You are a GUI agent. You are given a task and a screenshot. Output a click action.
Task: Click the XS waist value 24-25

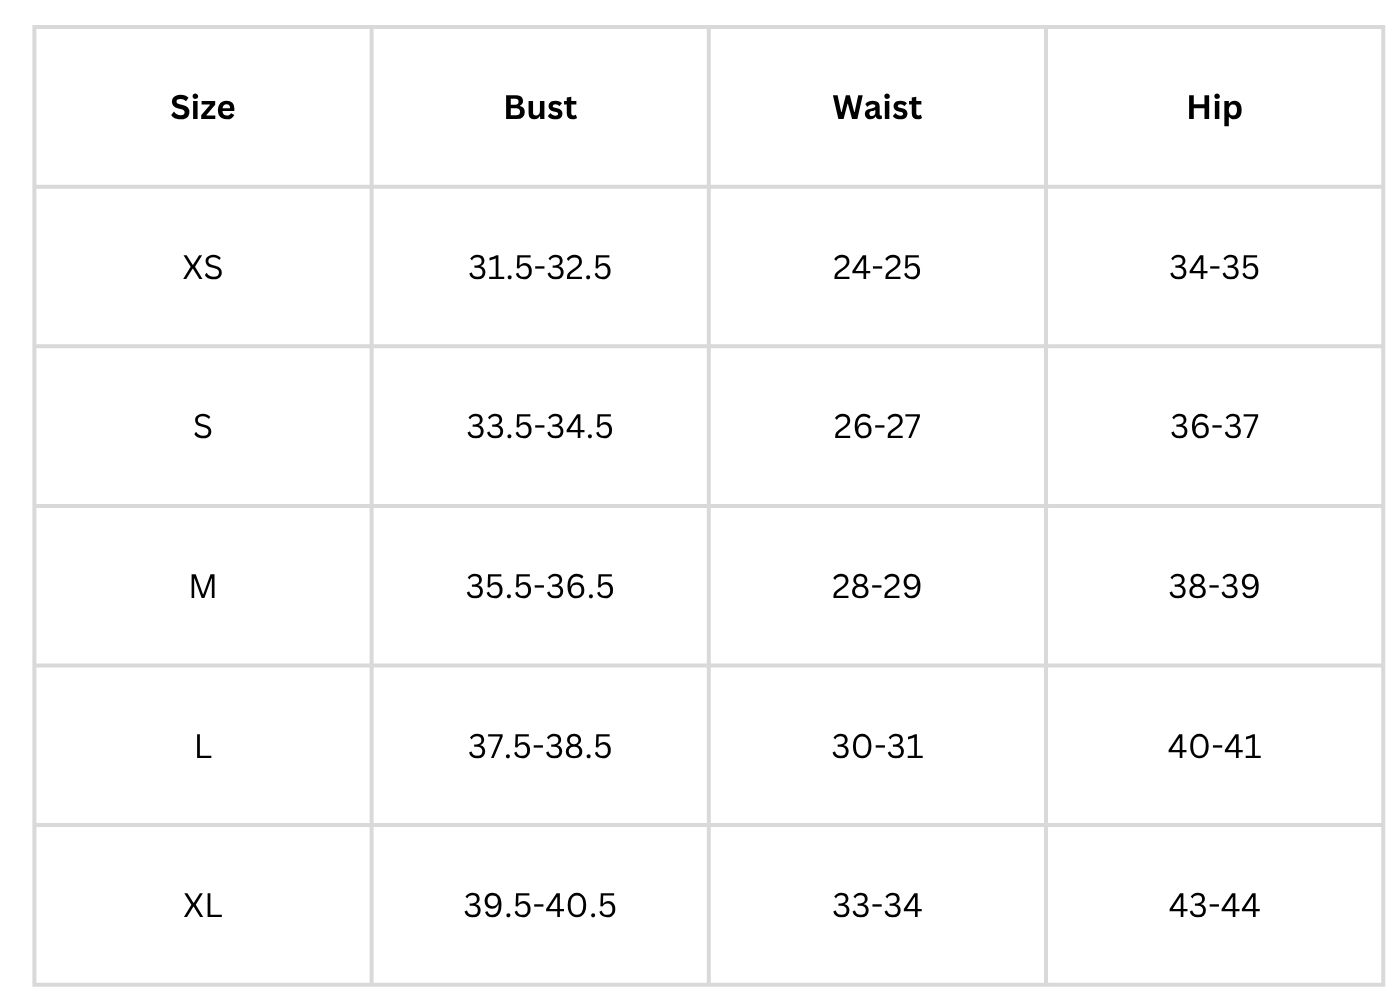877,267
